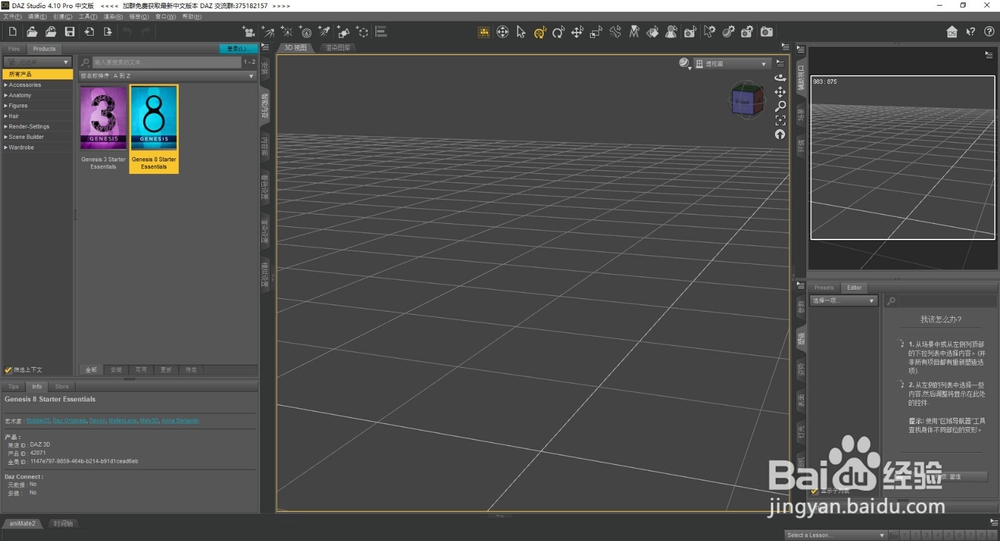This screenshot has height=541, width=1000.
Task: Select the highlighted ActivePose tool
Action: coord(540,33)
